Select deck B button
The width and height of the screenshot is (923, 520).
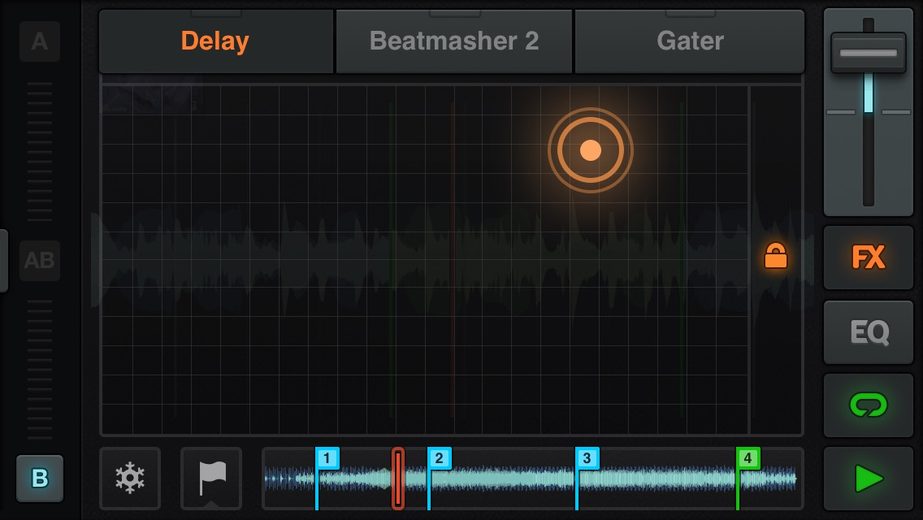(39, 478)
